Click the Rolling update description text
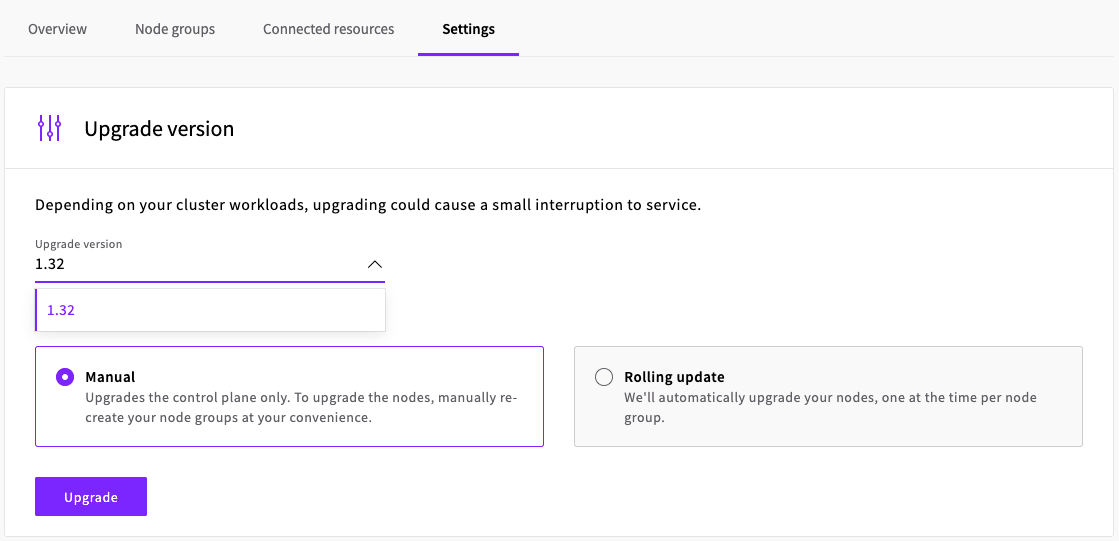 [831, 408]
